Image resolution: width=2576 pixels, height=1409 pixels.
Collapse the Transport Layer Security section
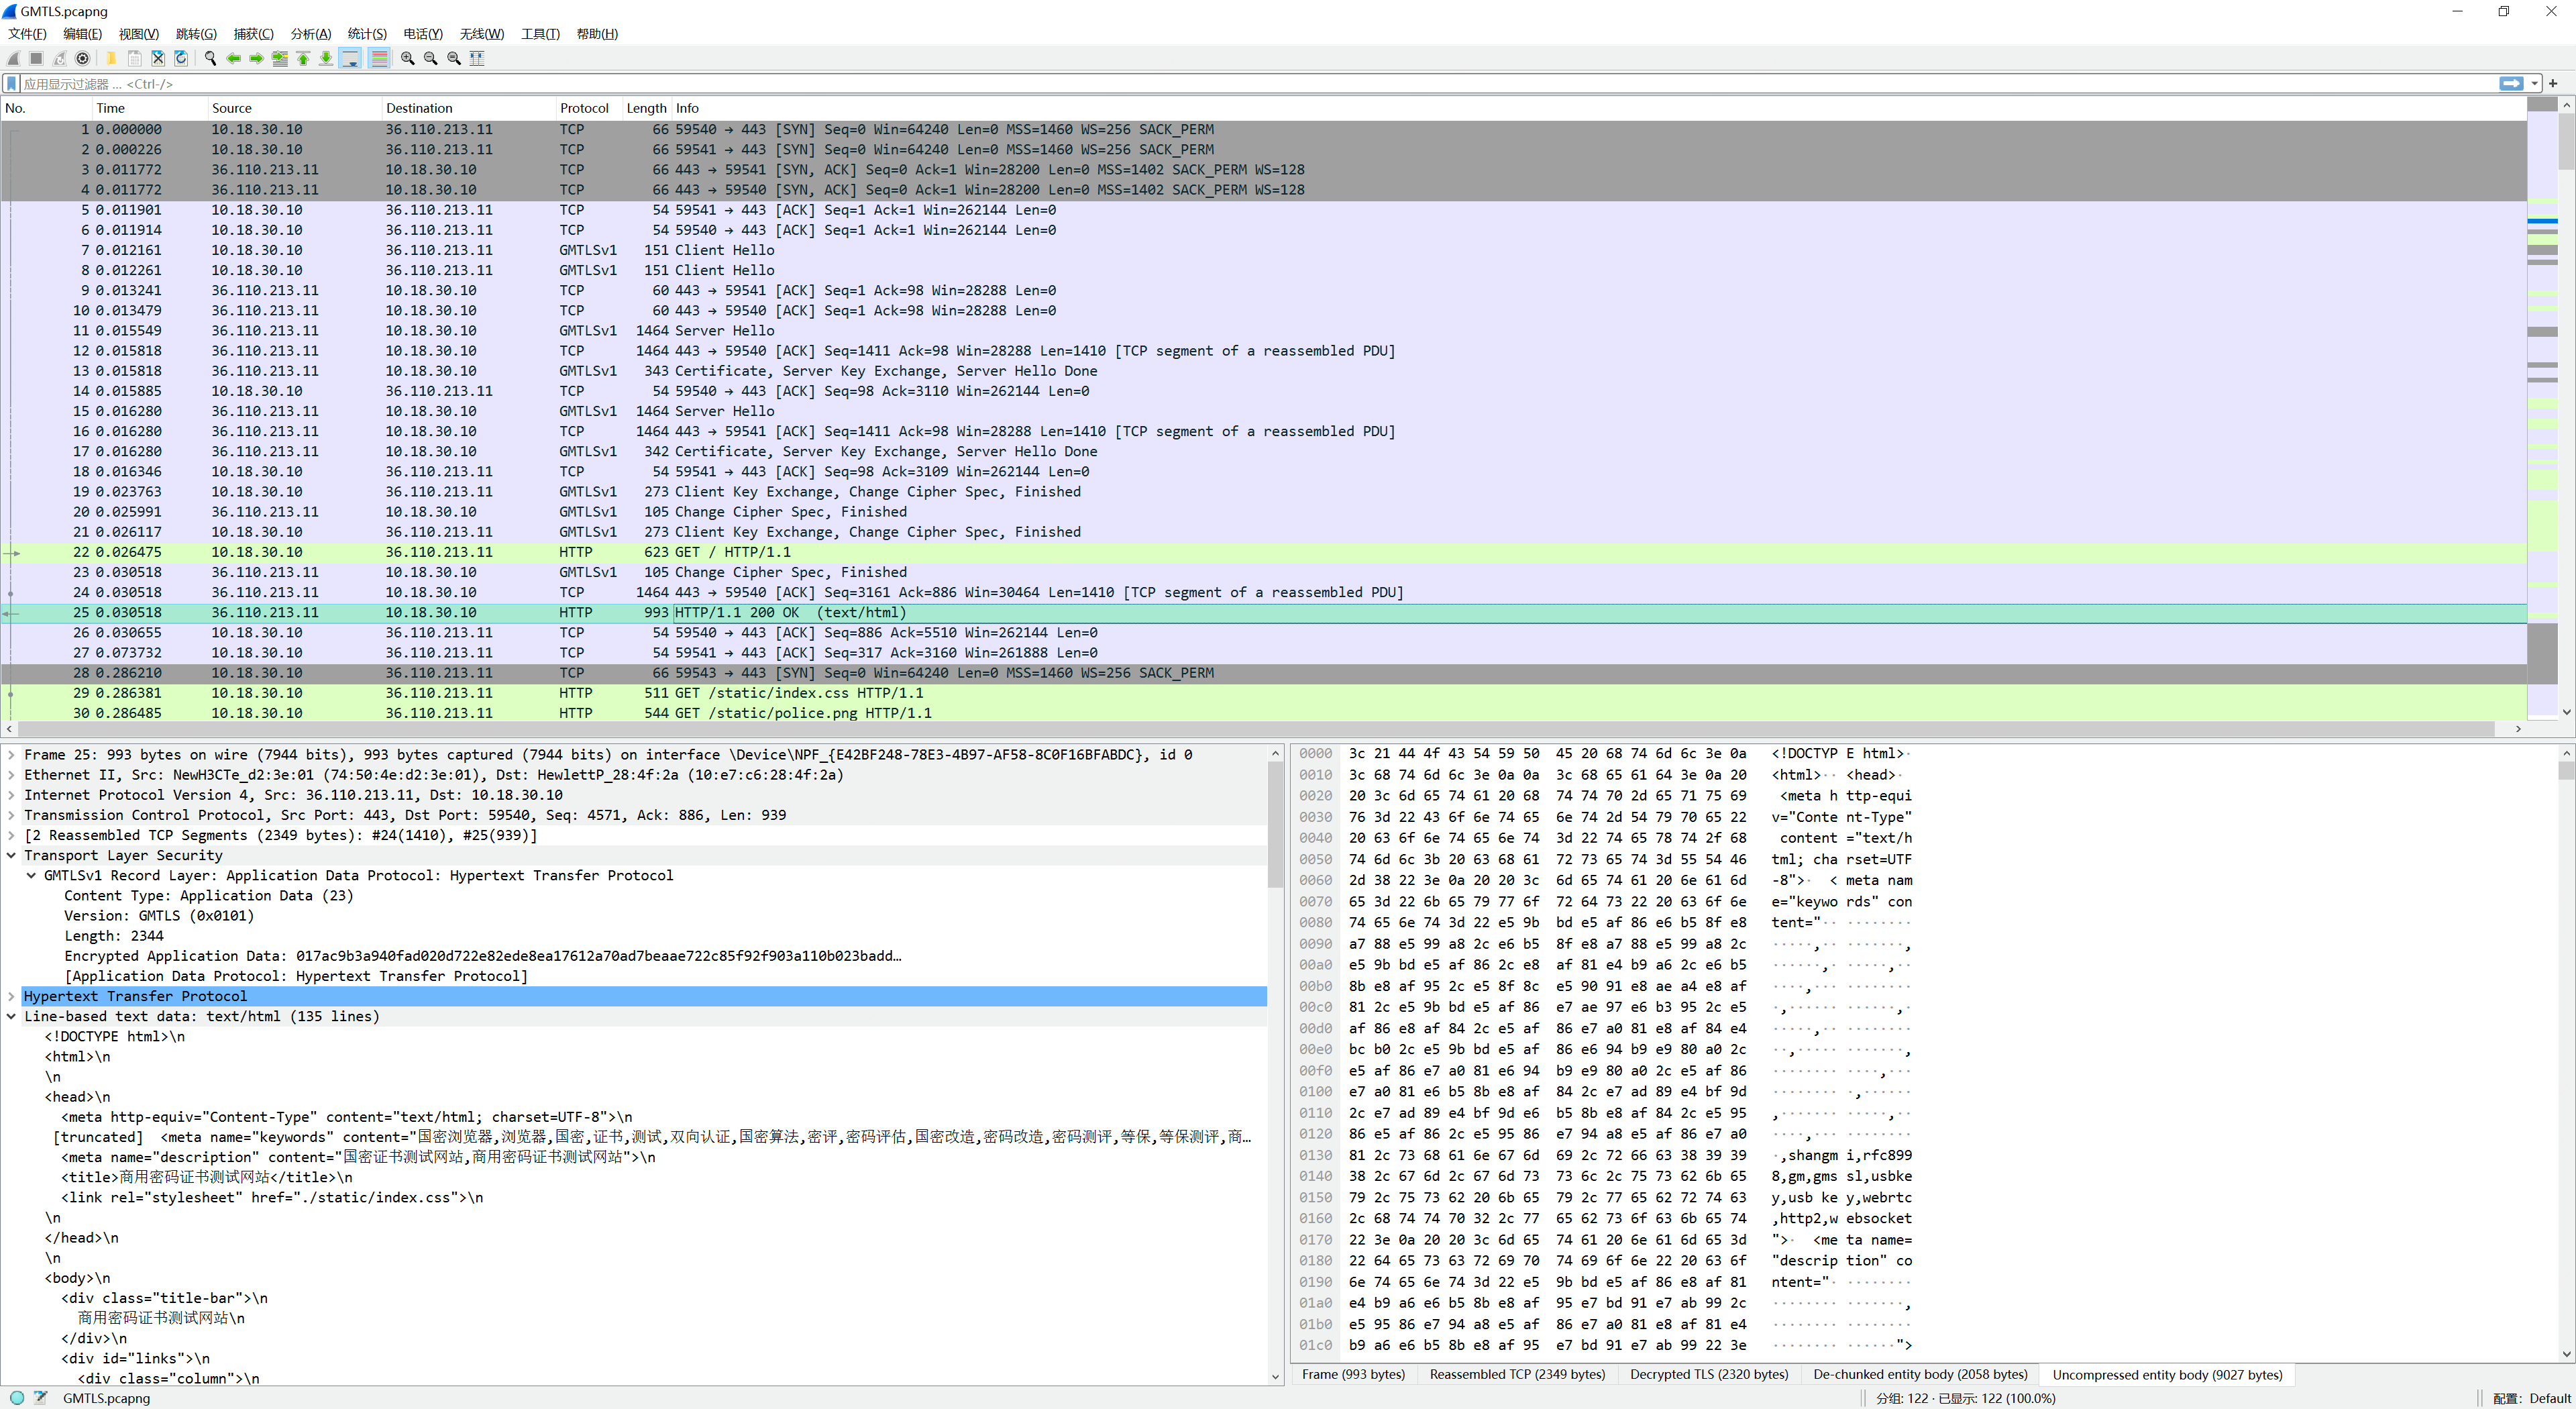pyautogui.click(x=11, y=855)
